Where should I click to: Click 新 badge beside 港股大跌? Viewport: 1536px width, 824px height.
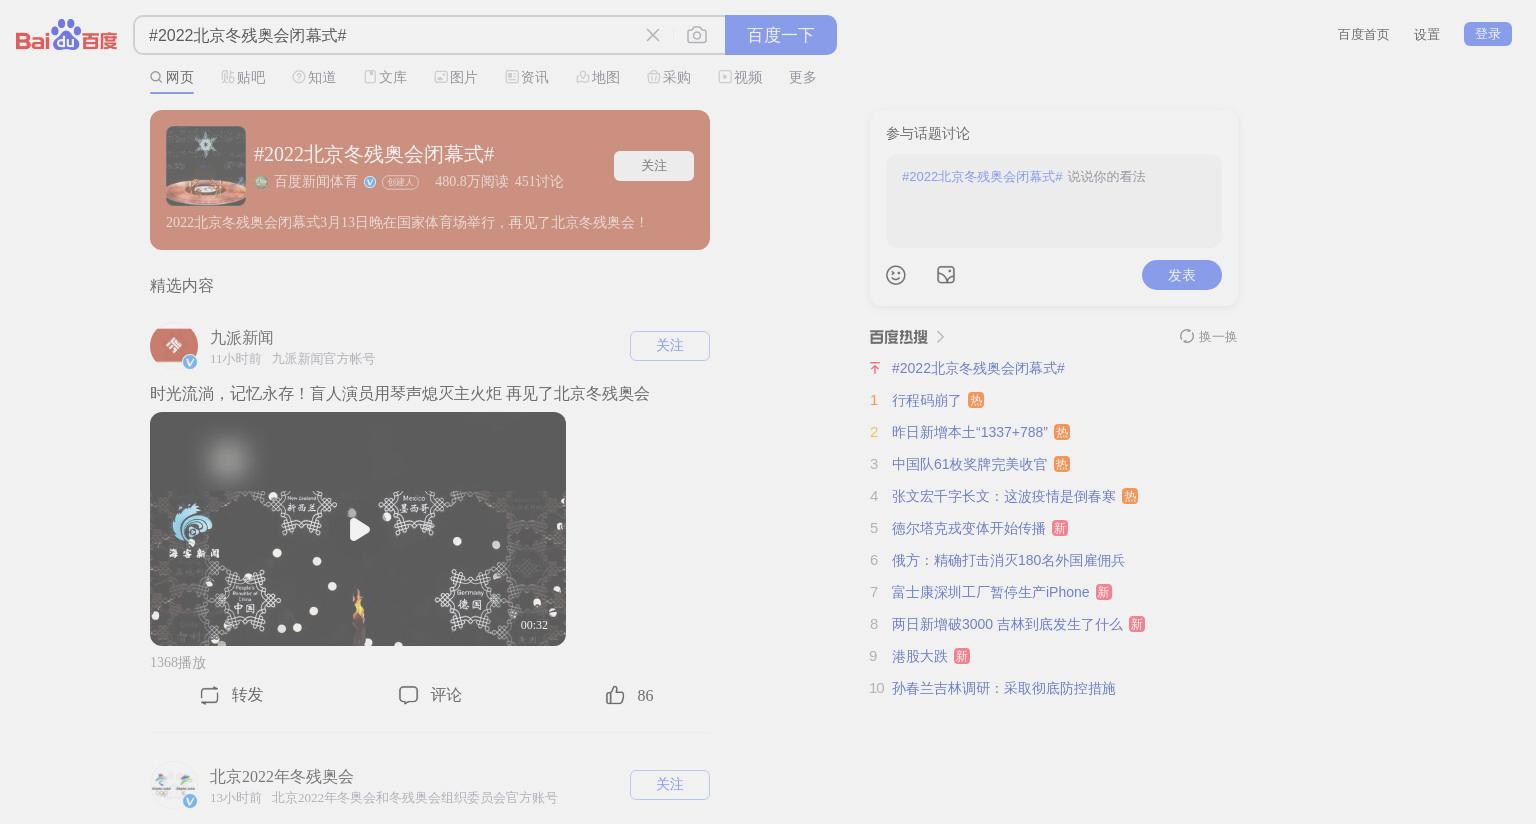click(962, 657)
